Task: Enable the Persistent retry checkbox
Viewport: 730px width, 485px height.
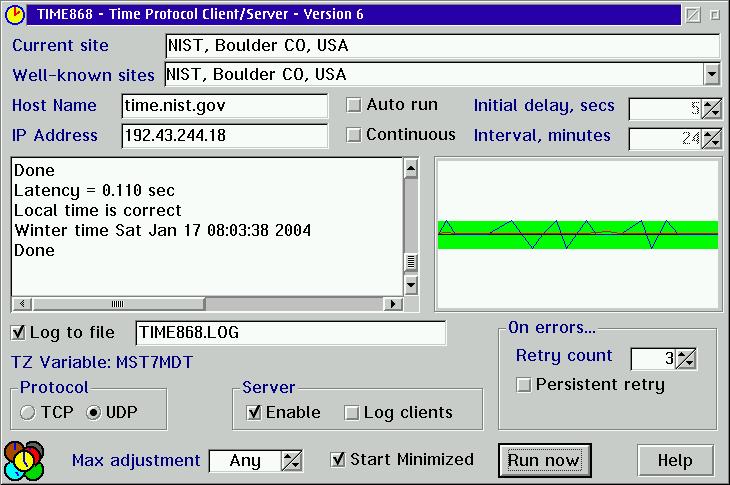Action: [524, 385]
